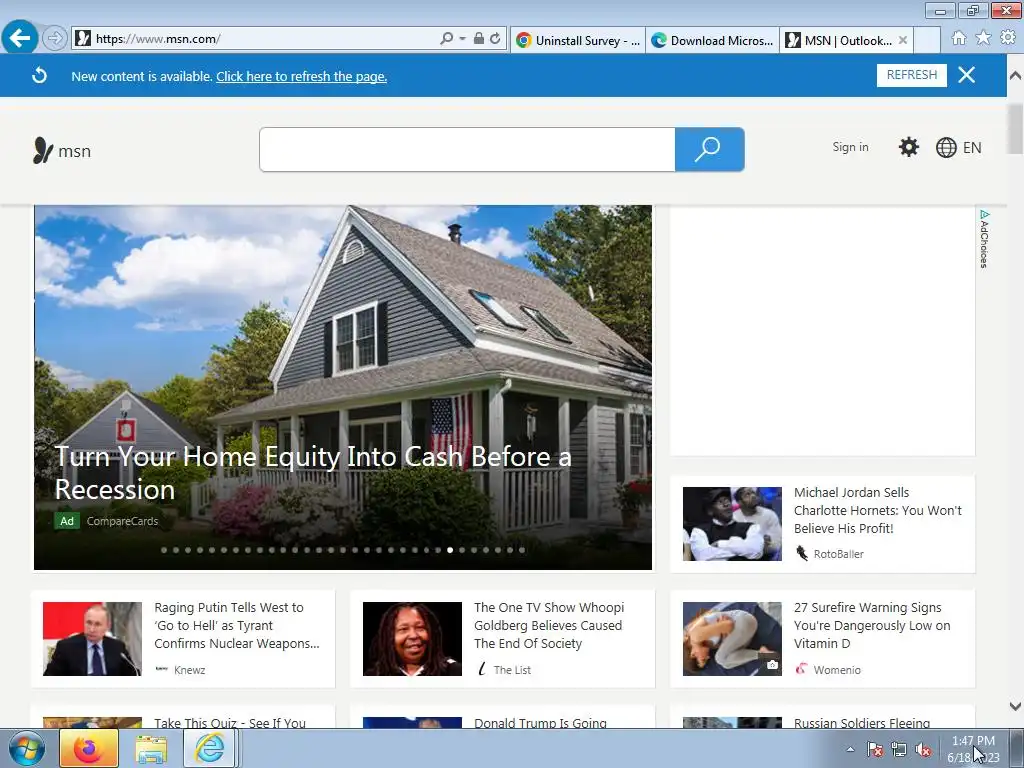Click the Putin article thumbnail
1024x768 pixels.
click(x=92, y=639)
